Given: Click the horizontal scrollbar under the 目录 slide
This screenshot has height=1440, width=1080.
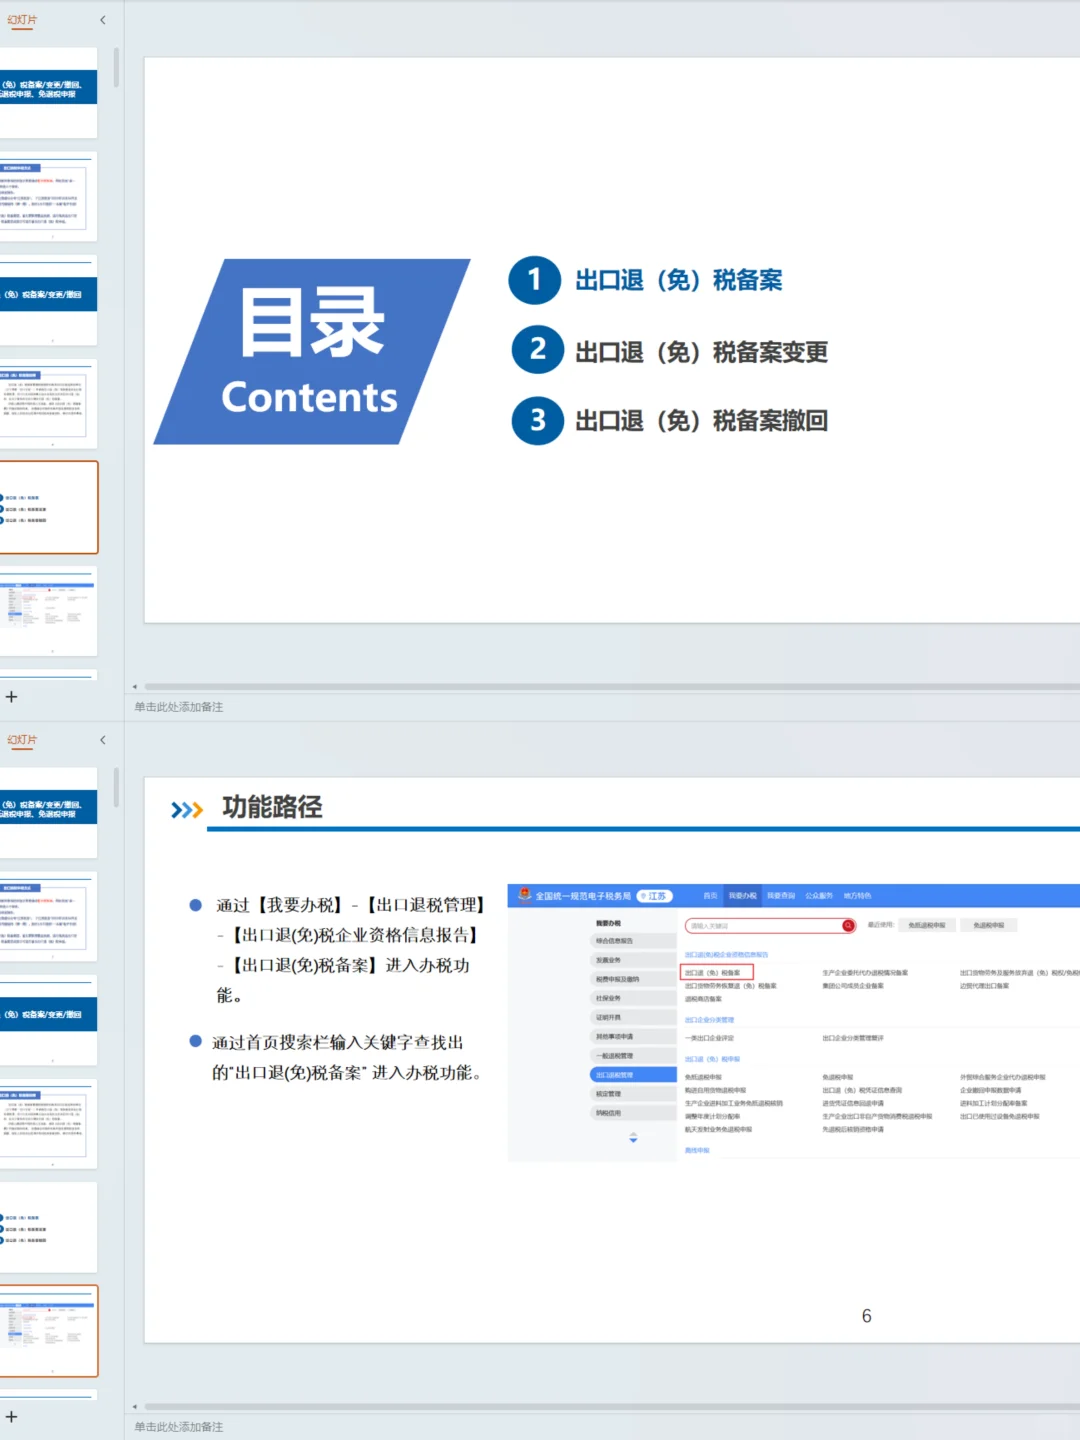Looking at the screenshot, I should 612,687.
